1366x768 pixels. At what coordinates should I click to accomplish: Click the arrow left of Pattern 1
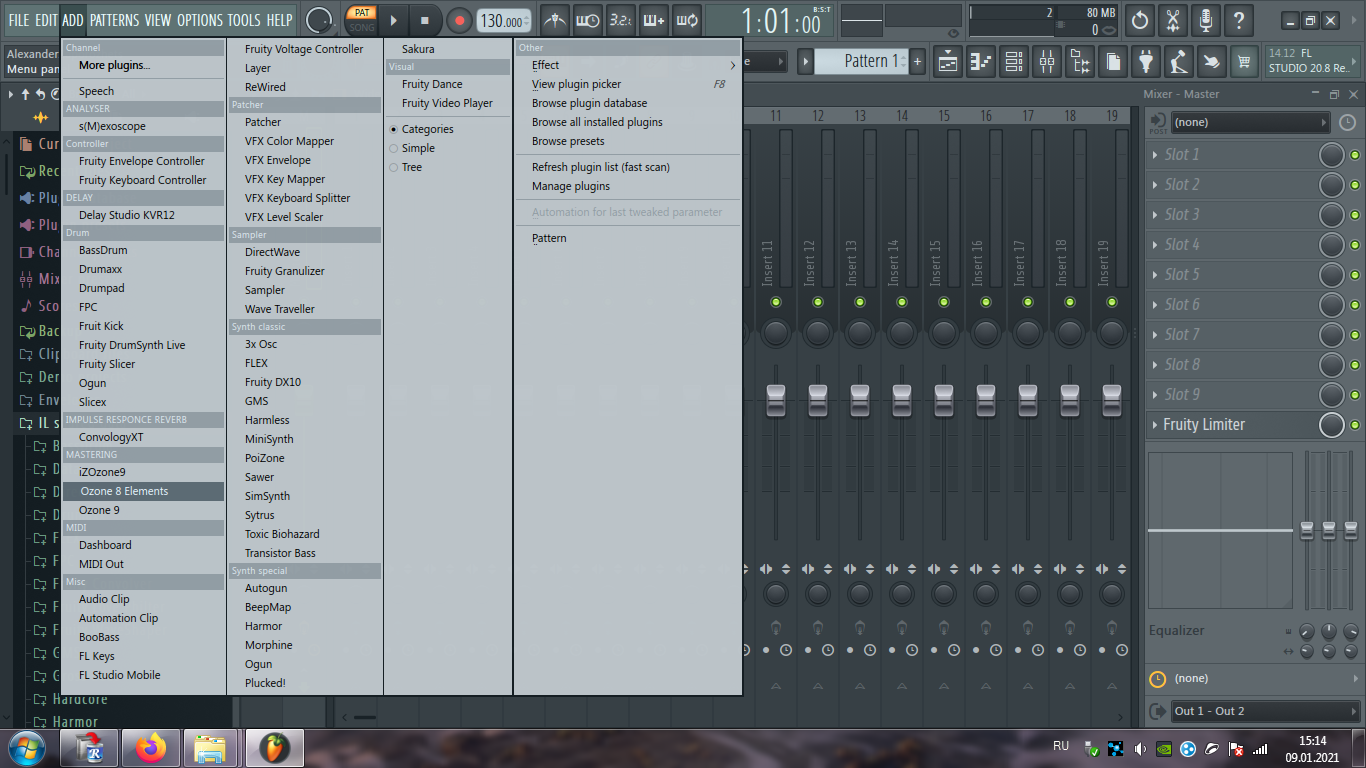tap(805, 61)
